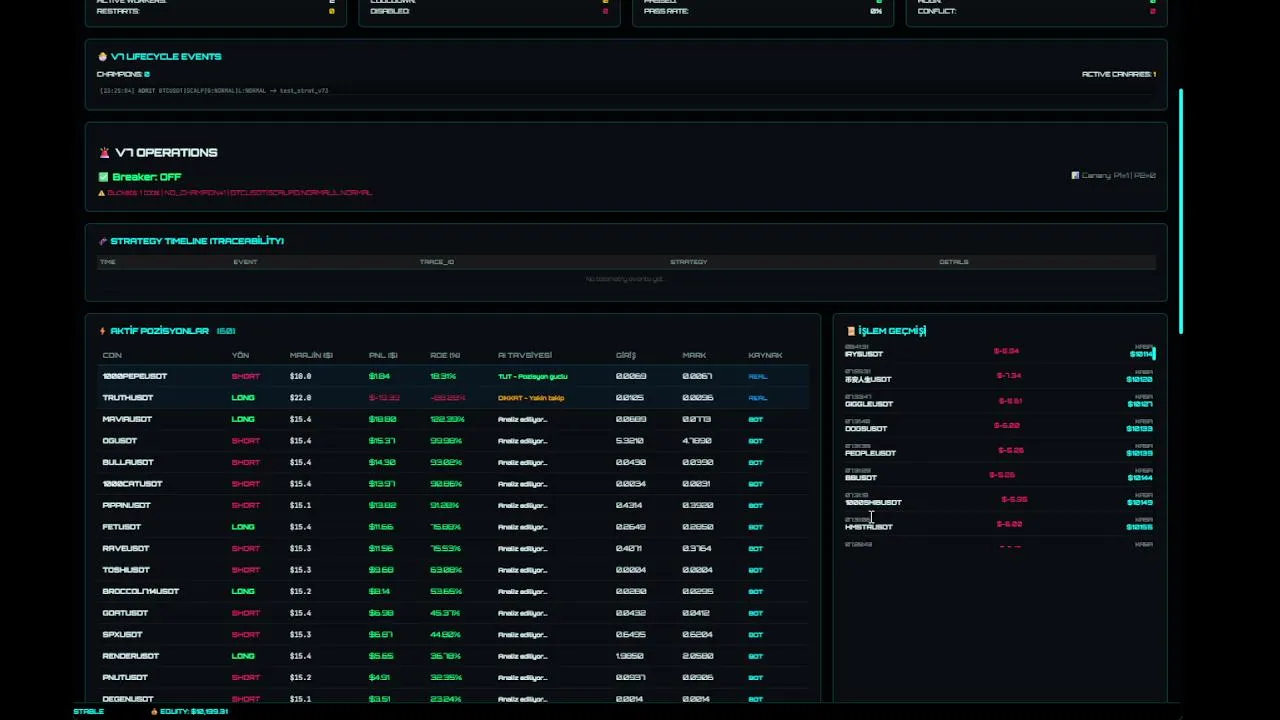This screenshot has height=720, width=1280.
Task: Click the Canary P&L text in V7 Operations
Action: point(1118,175)
